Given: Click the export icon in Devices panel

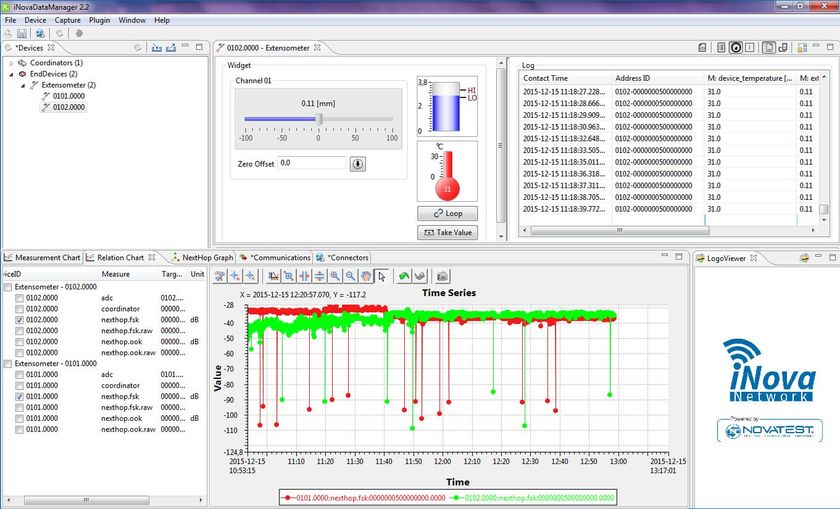Looking at the screenshot, I should point(171,48).
